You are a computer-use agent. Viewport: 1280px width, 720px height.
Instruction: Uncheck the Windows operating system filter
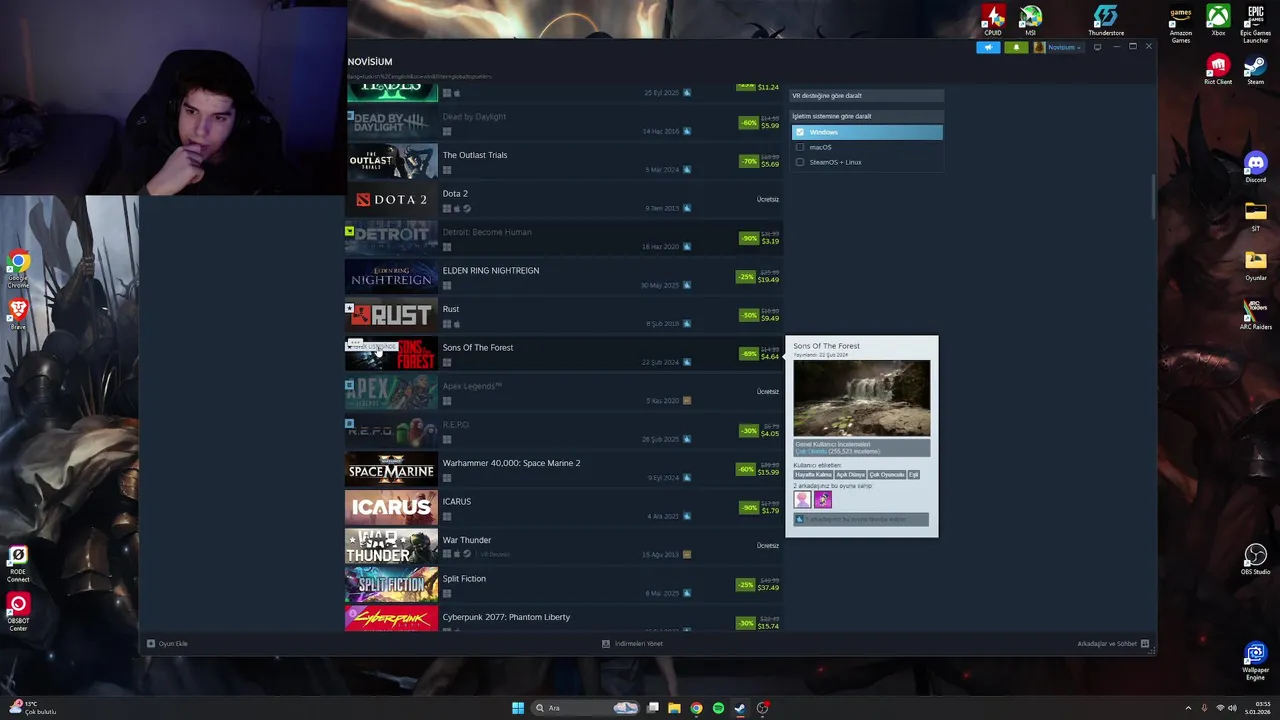800,132
